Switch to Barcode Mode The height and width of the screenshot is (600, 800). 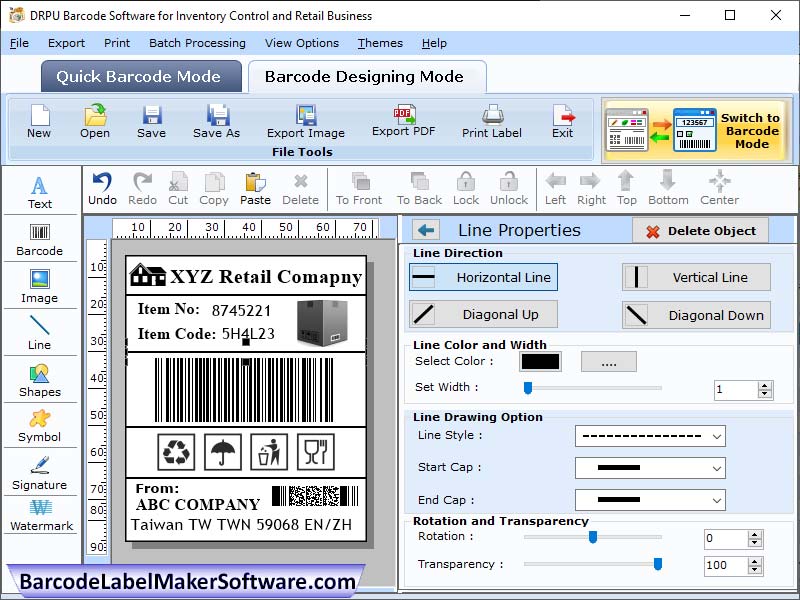[697, 131]
